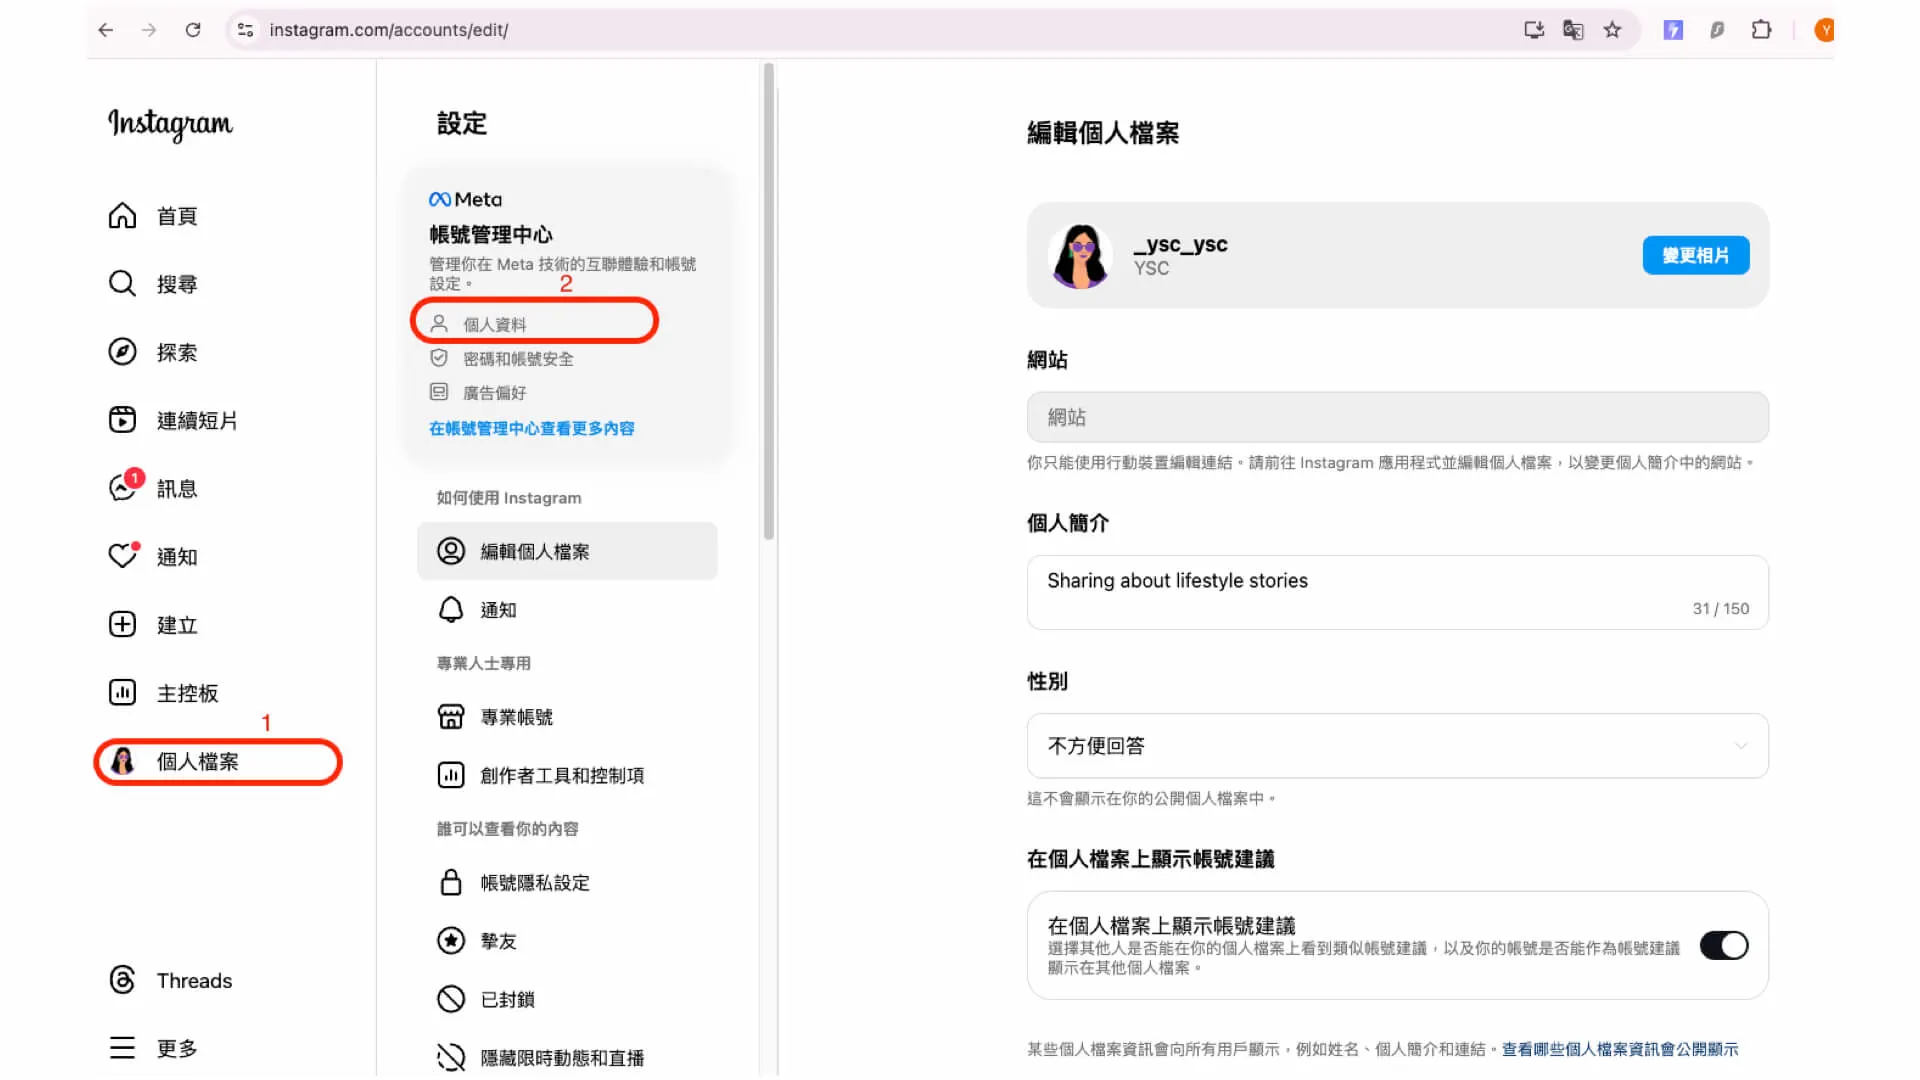
Task: Open the 更多 hamburger menu icon
Action: [122, 1048]
